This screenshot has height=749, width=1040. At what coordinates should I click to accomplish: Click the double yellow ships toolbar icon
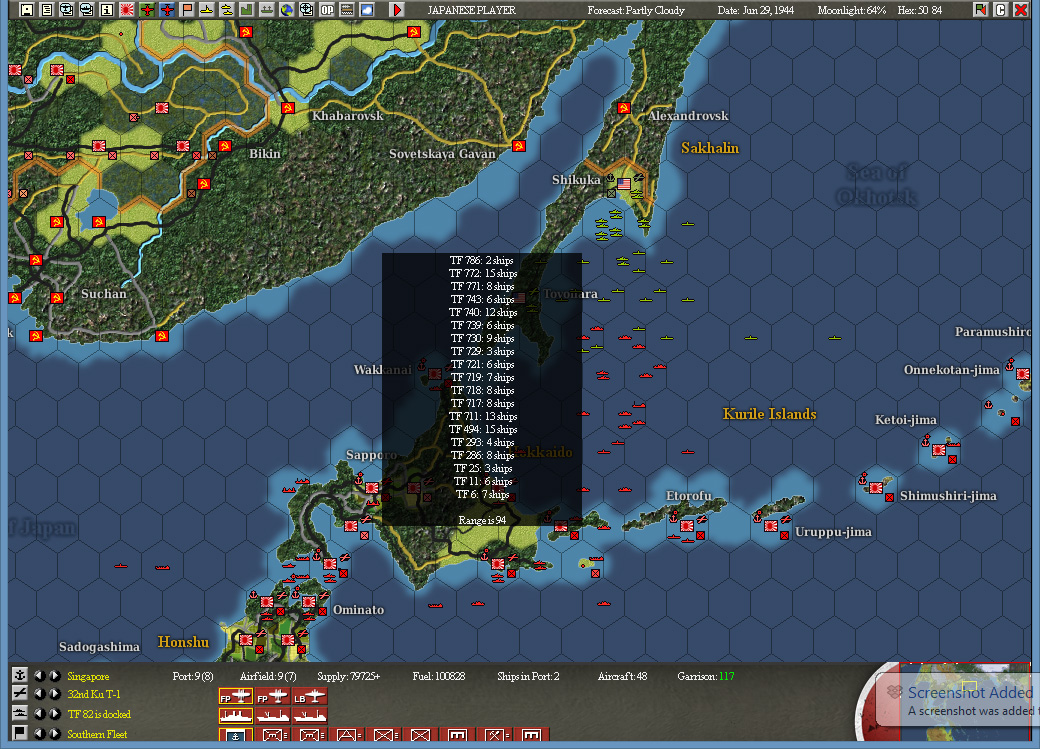pos(227,9)
